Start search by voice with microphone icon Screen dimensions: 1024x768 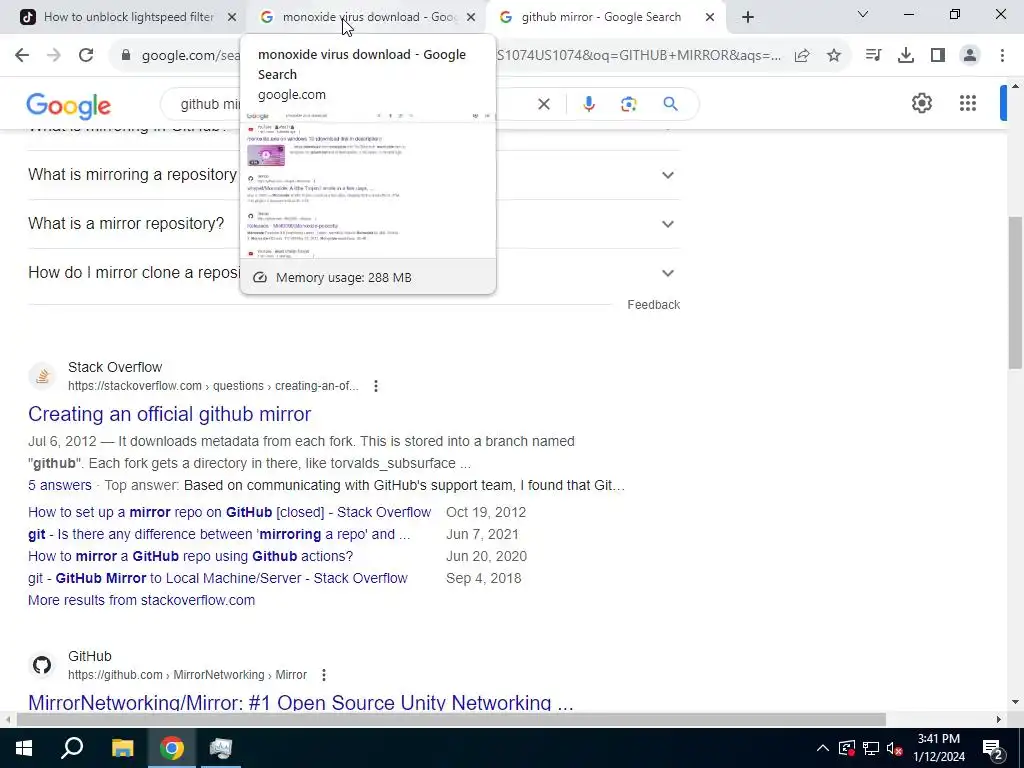pos(588,104)
